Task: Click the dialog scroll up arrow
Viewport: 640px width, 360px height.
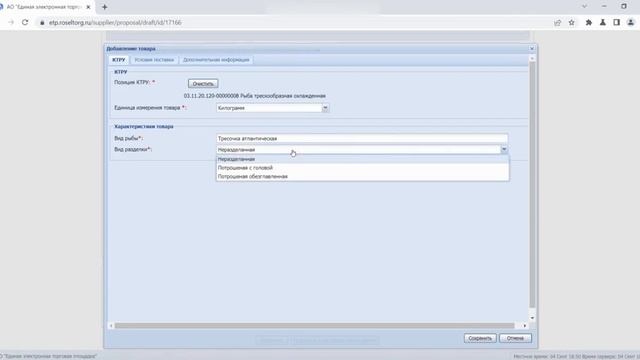Action: (532, 59)
